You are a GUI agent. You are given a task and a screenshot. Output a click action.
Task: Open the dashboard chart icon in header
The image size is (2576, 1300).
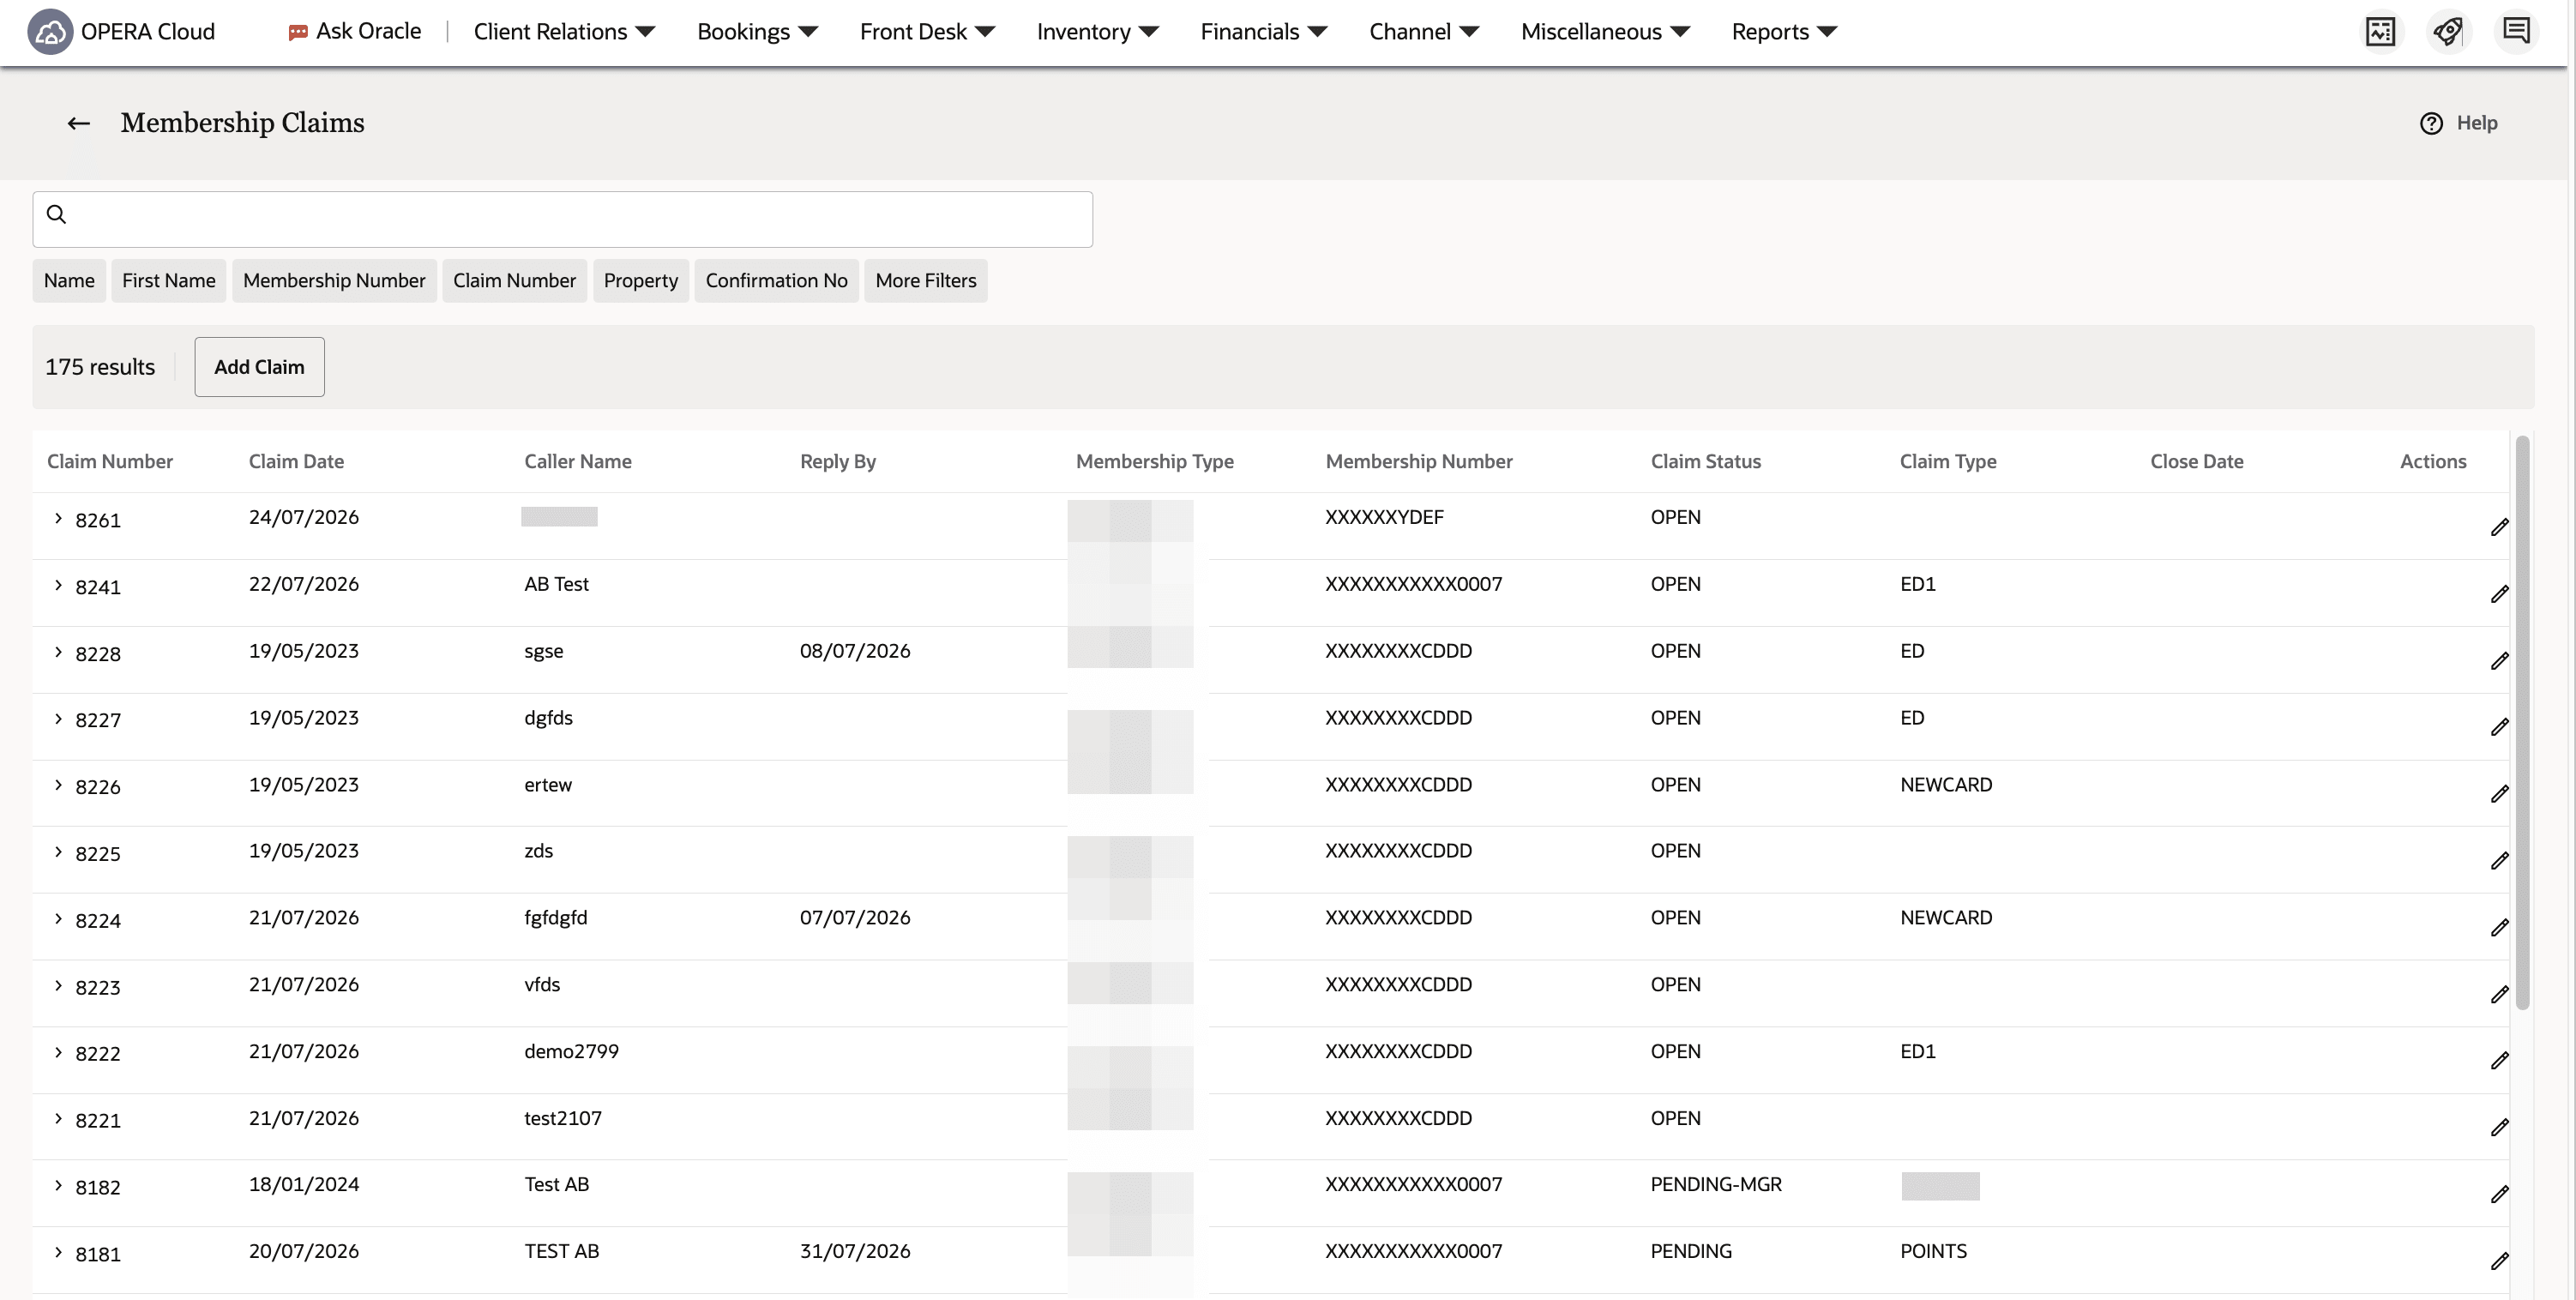pyautogui.click(x=2380, y=31)
